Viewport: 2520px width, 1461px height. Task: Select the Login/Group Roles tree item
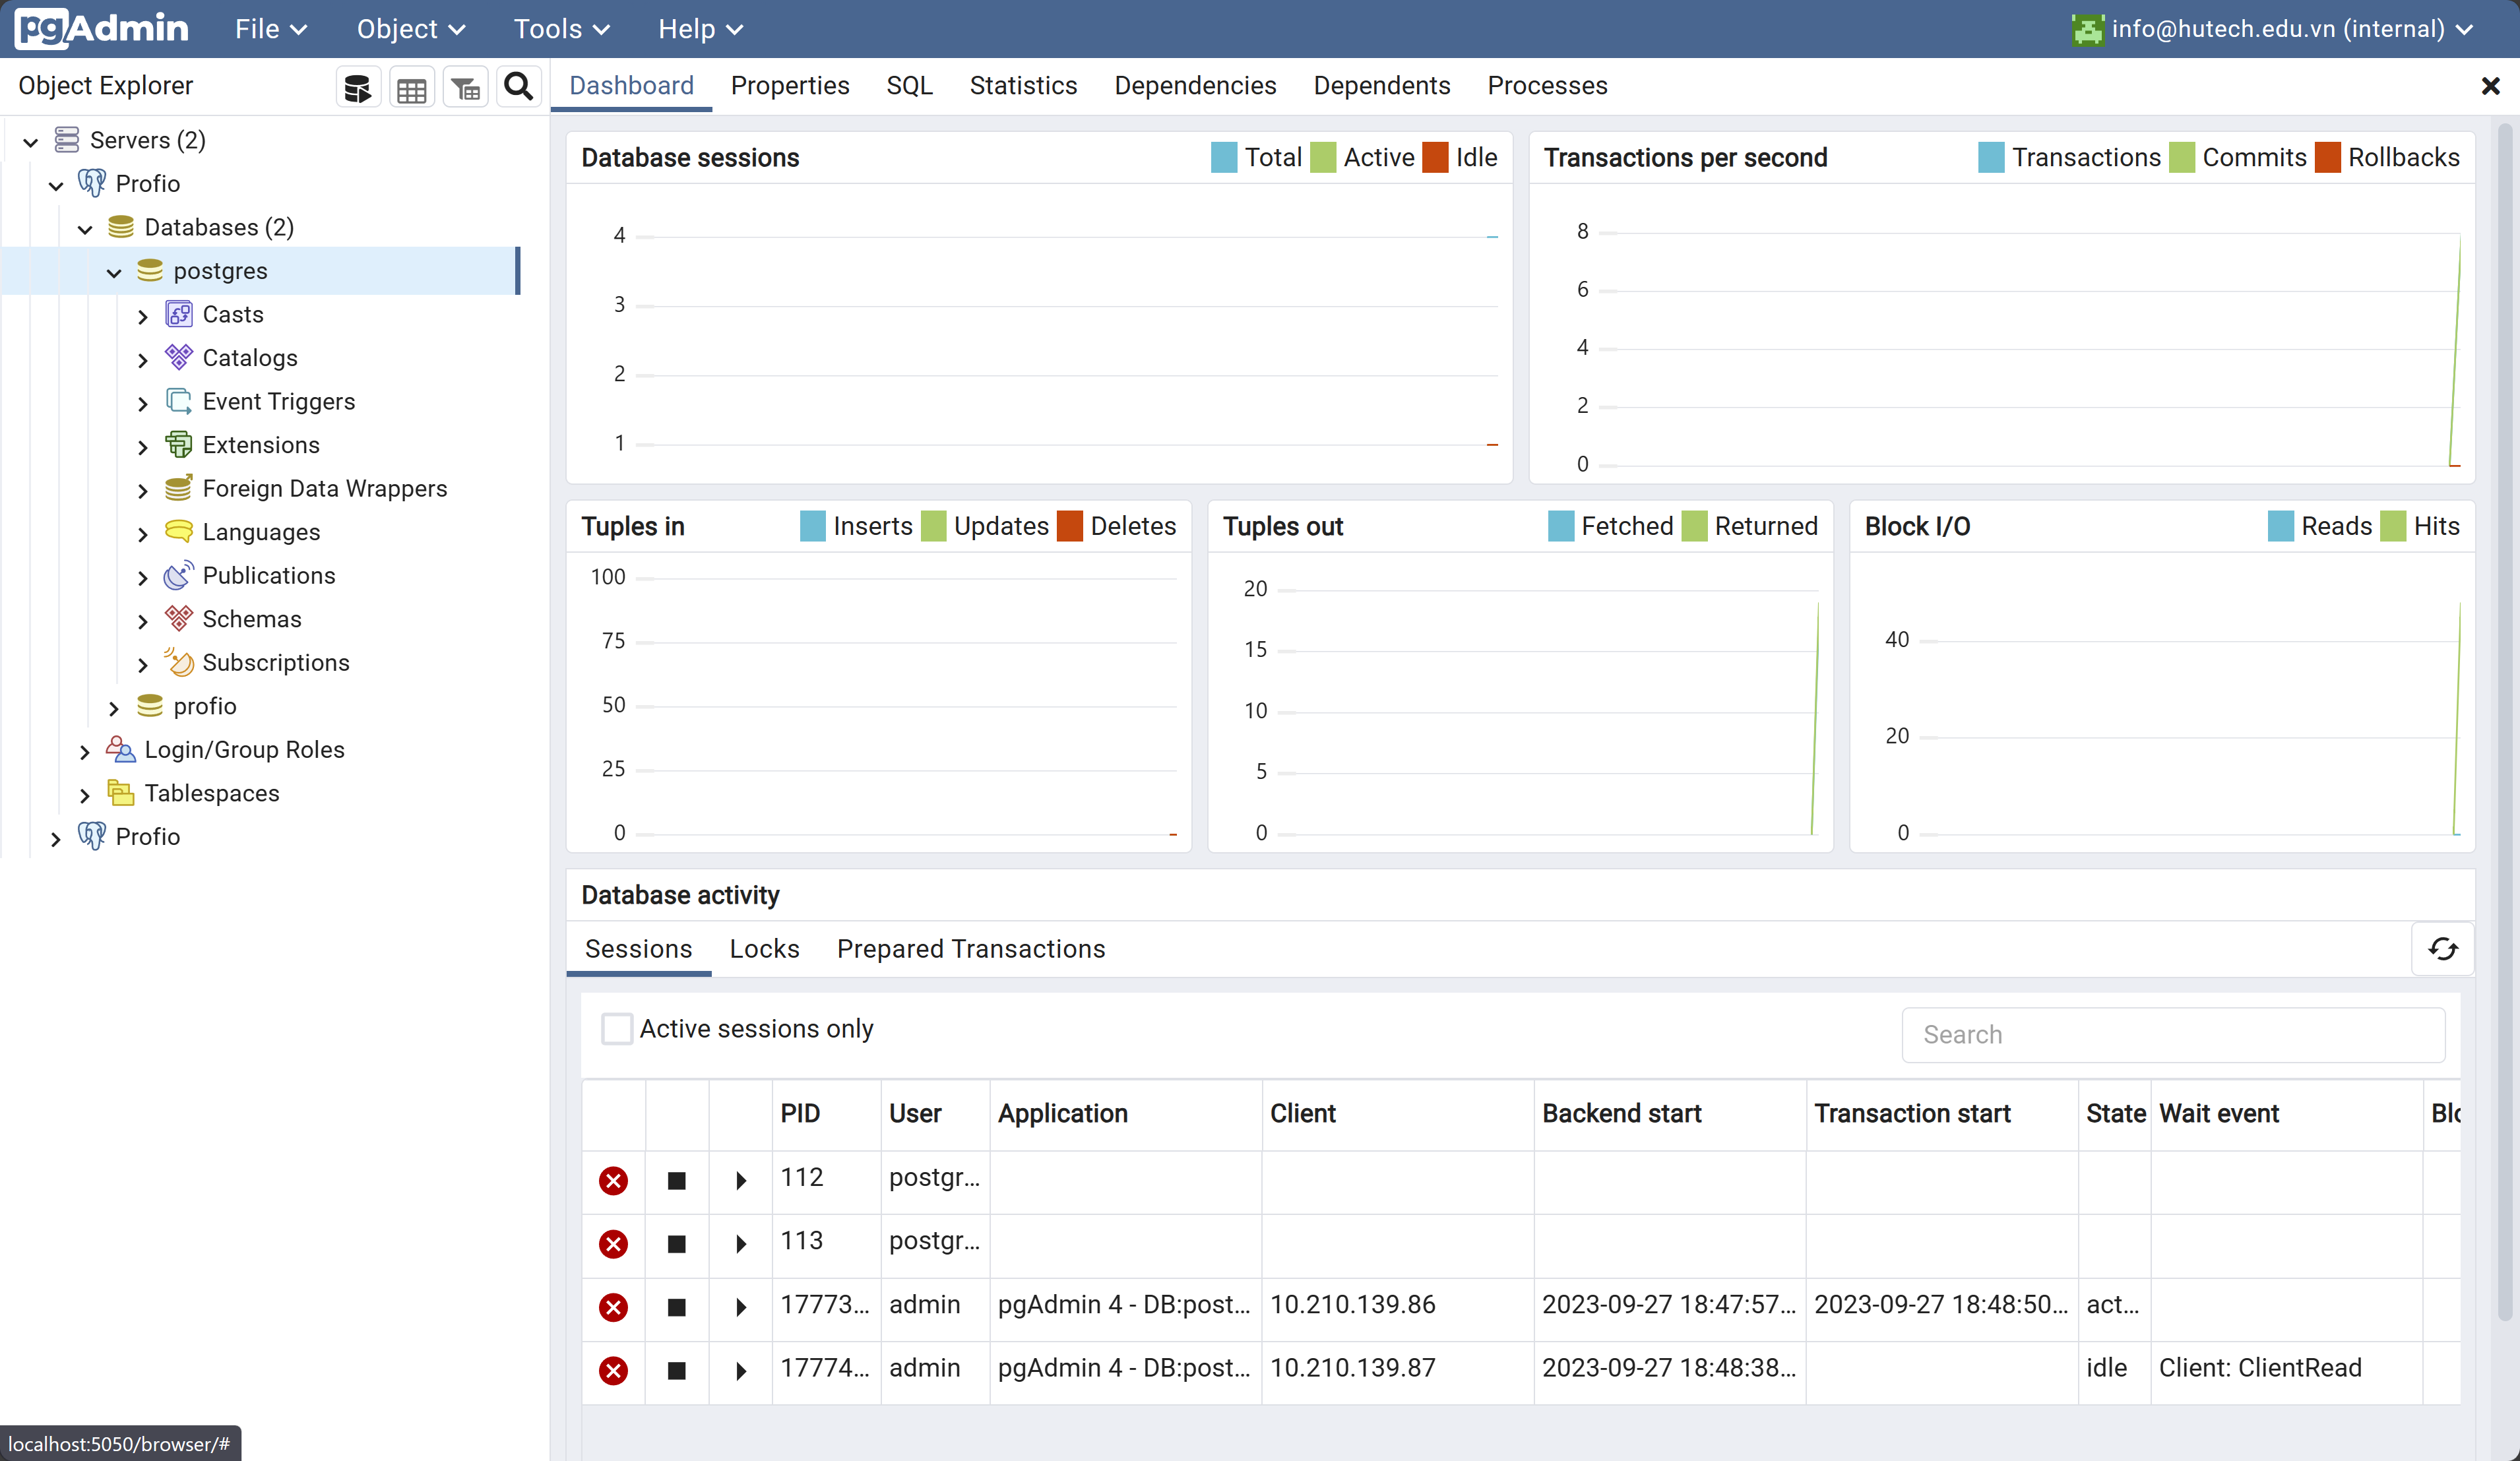(244, 750)
